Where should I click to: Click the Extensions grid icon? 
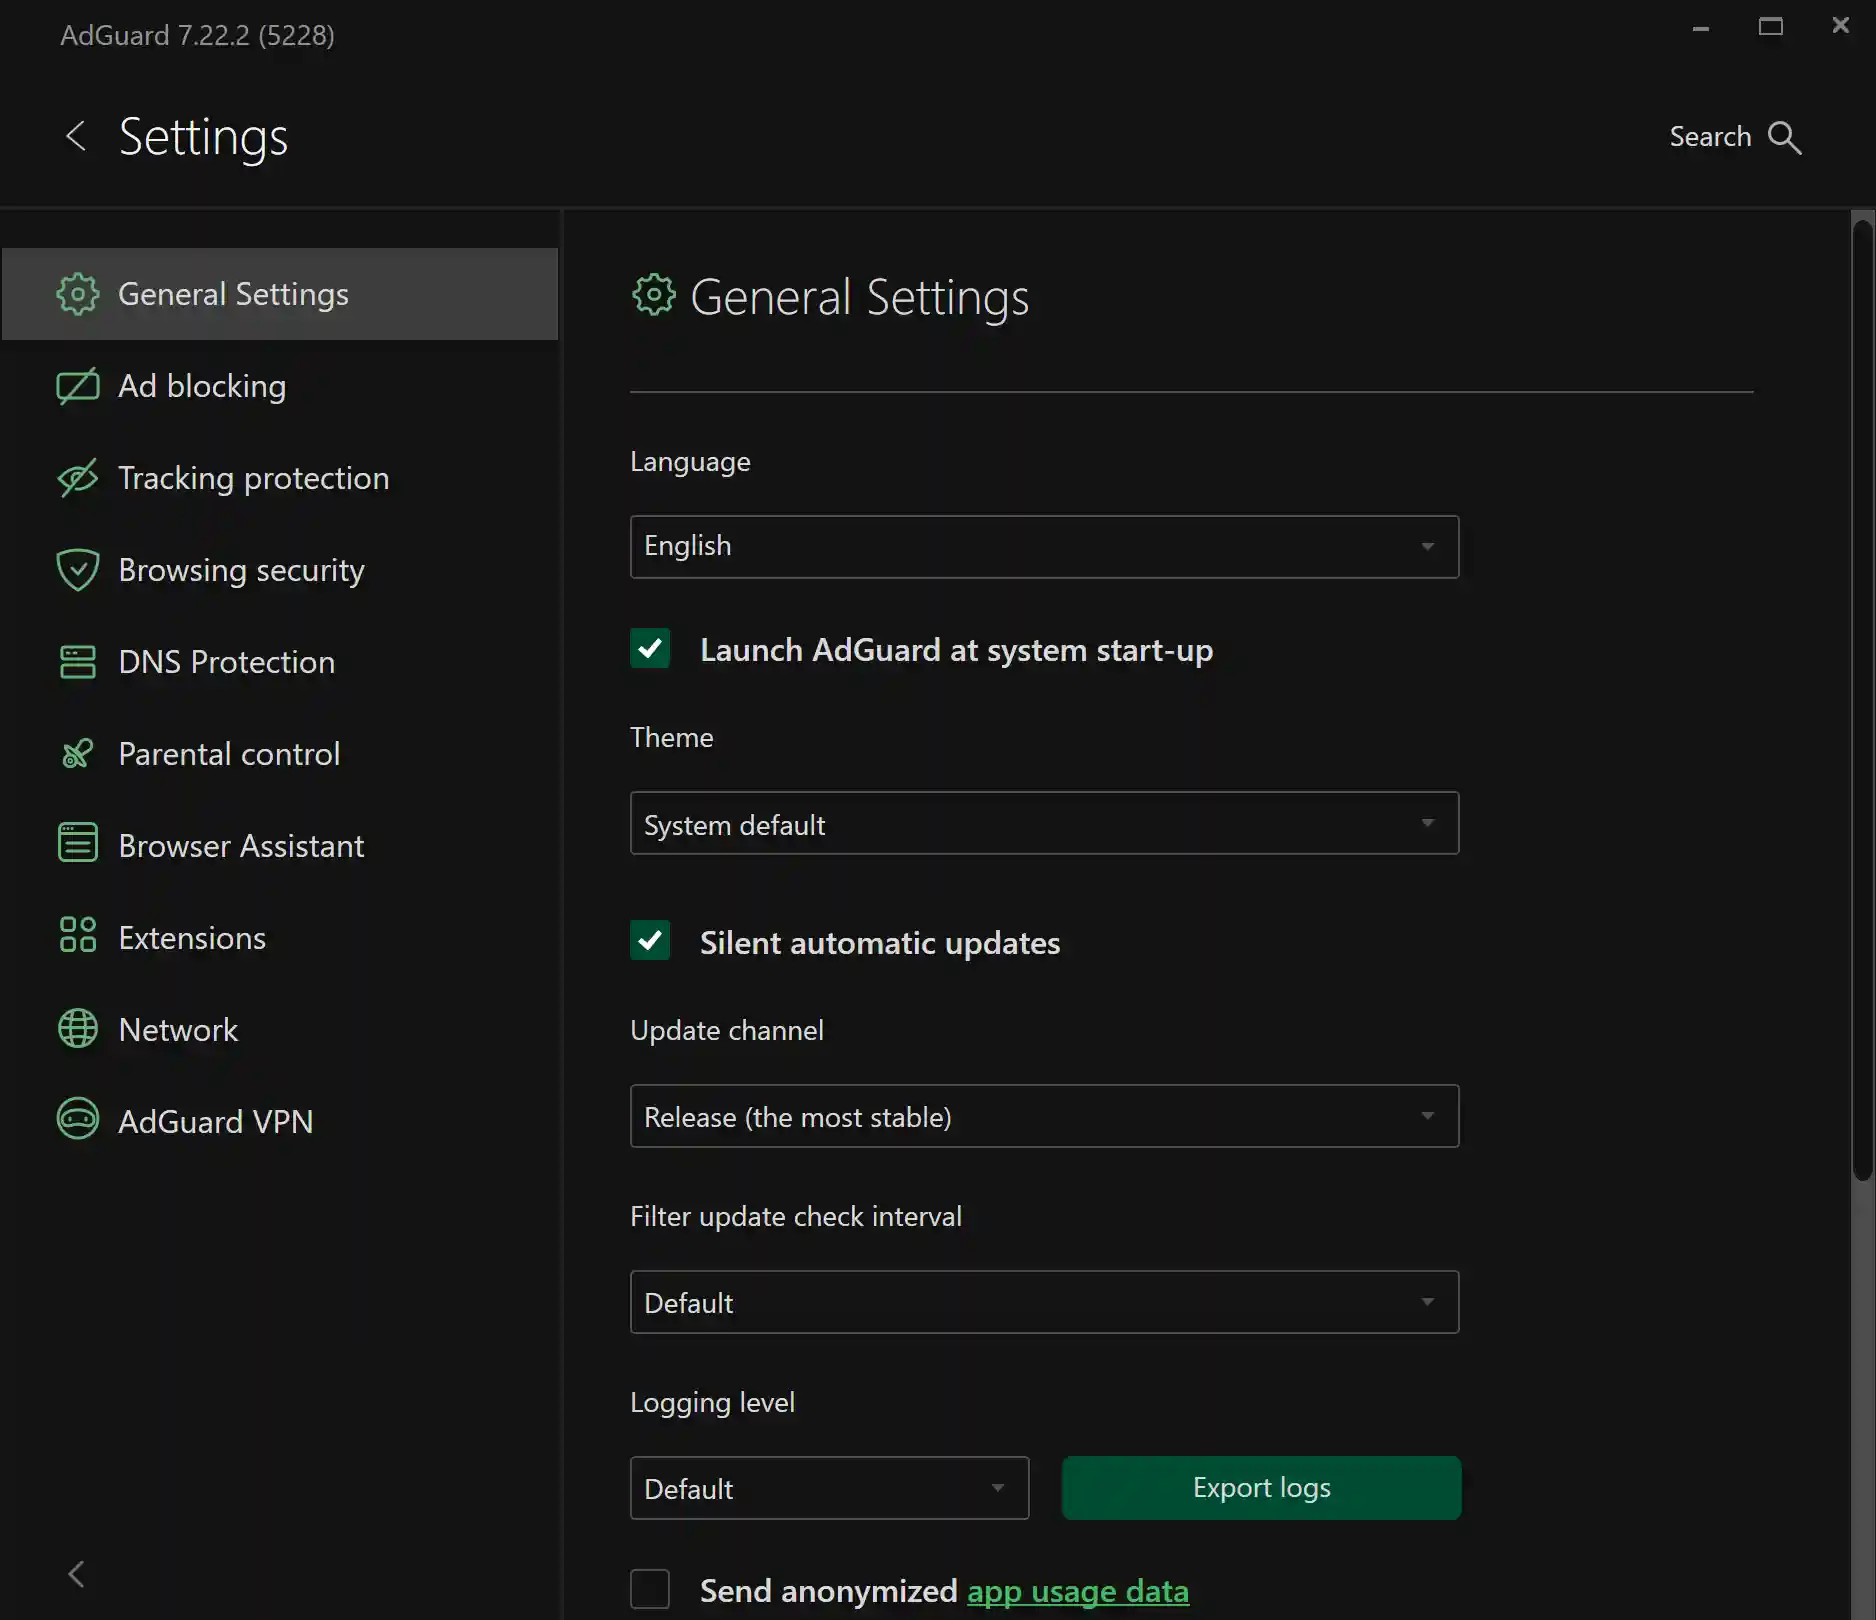pos(77,935)
